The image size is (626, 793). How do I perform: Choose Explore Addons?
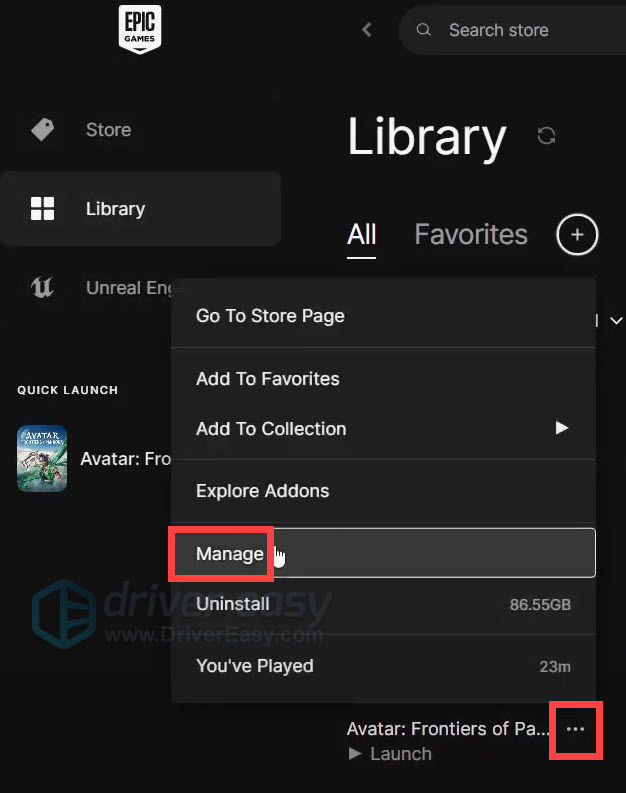[x=383, y=491]
